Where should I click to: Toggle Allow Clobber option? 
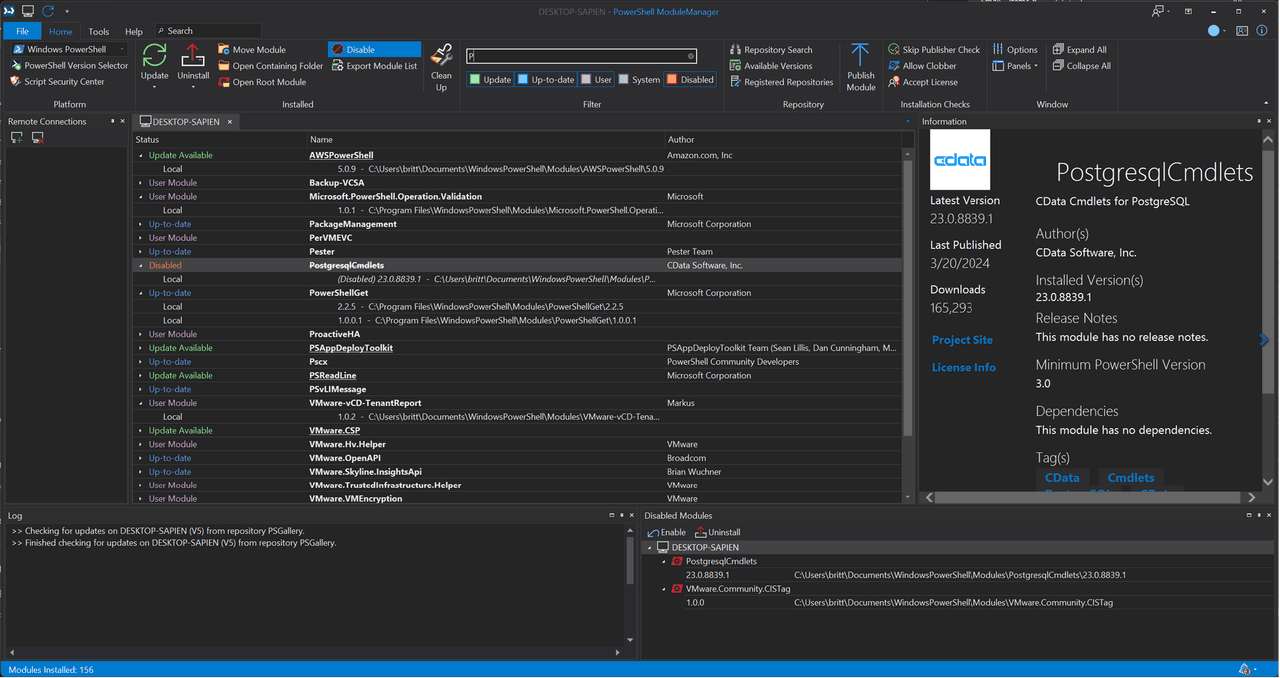pos(922,66)
